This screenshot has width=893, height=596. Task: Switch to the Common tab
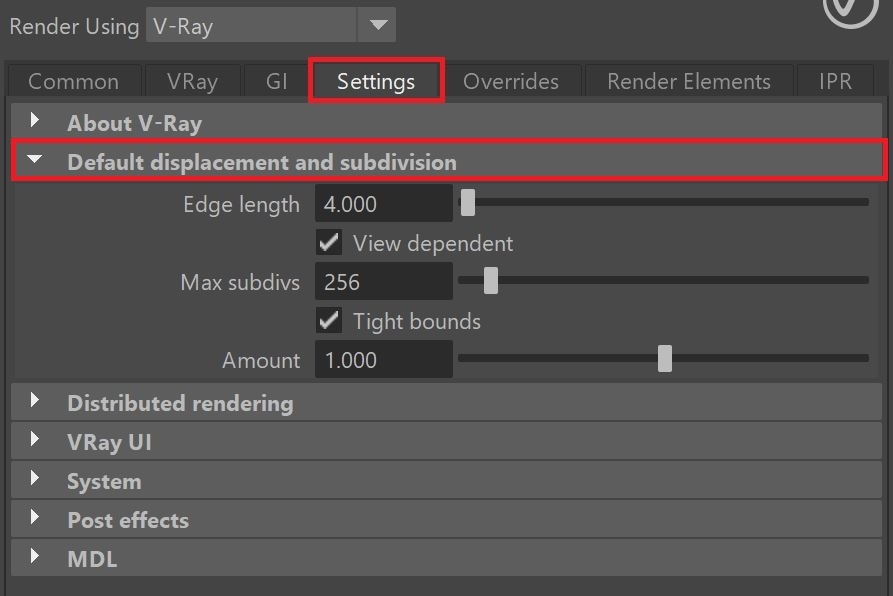[74, 81]
